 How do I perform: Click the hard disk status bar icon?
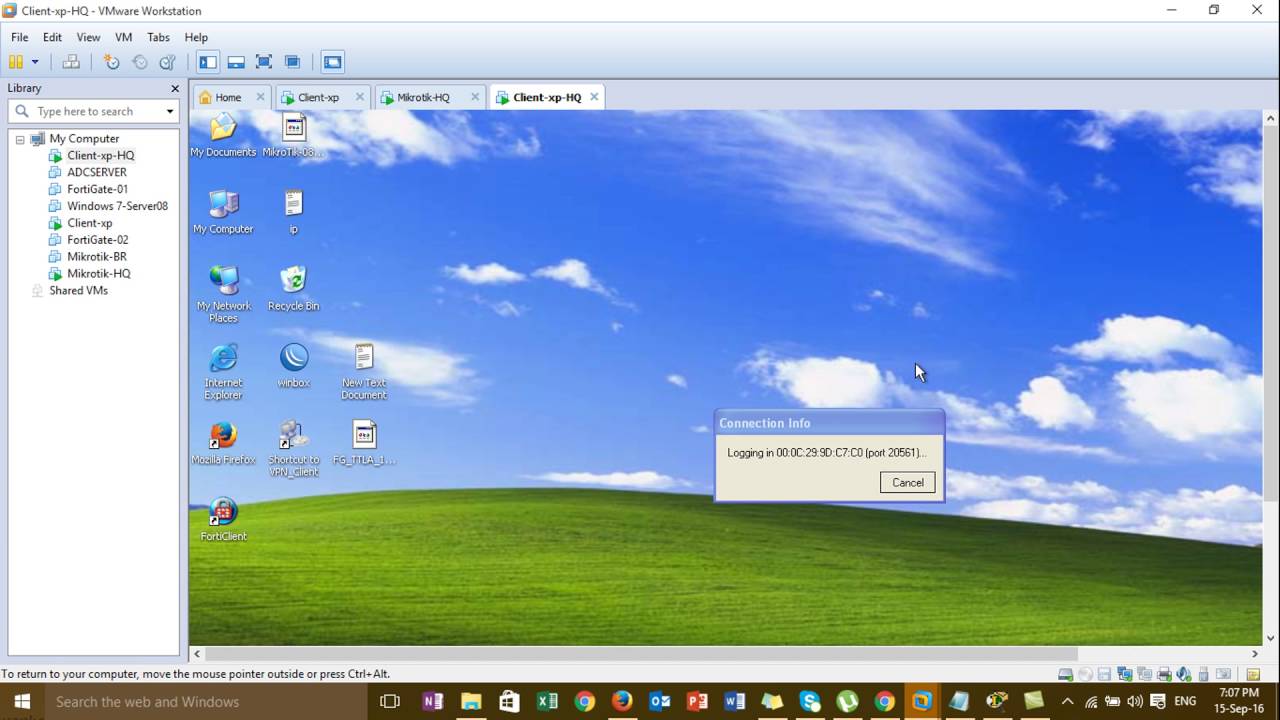(1066, 675)
